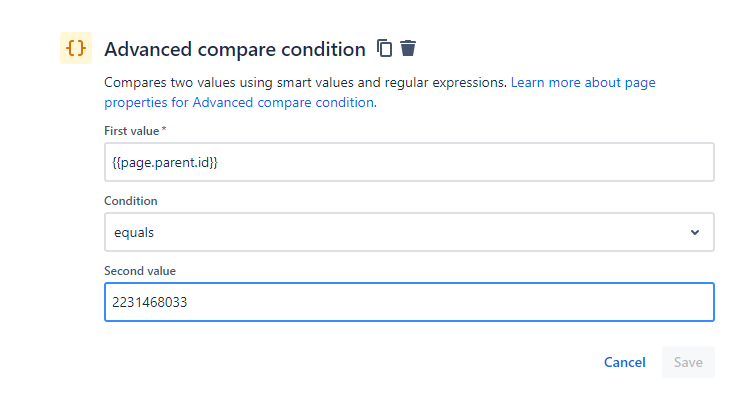This screenshot has height=393, width=750.
Task: Select the 'equals' option text
Action: [x=134, y=233]
